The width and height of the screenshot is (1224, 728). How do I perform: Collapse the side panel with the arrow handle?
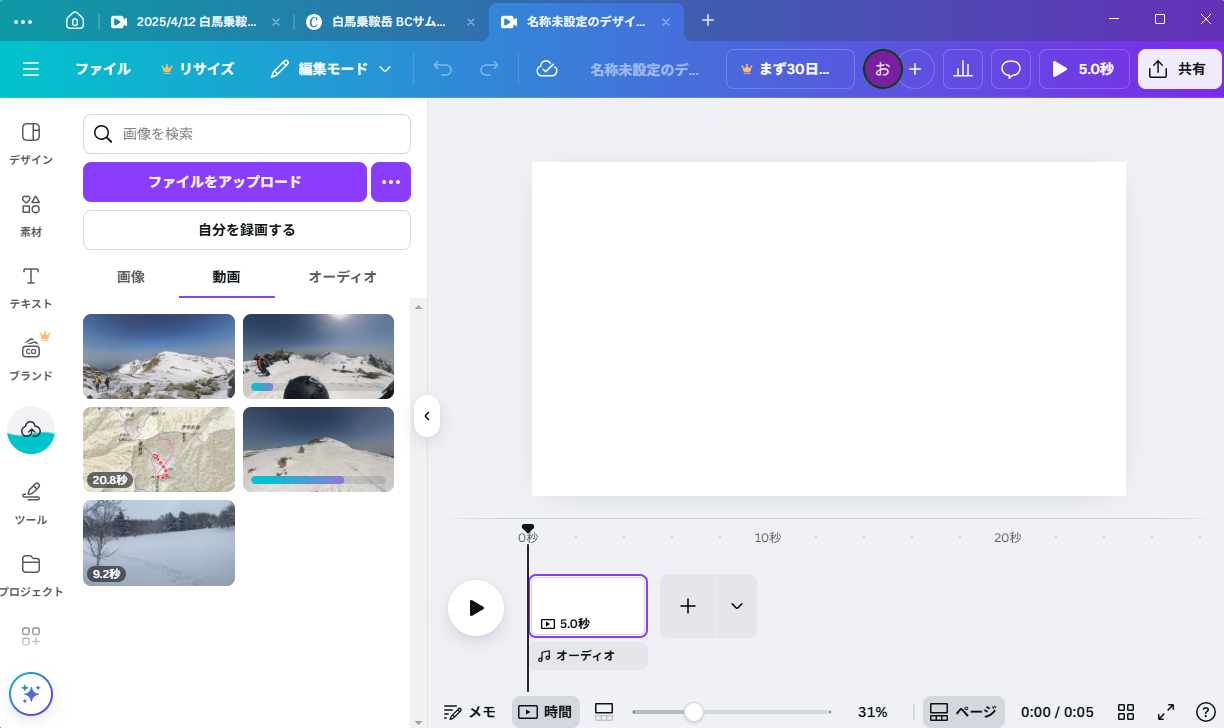[427, 416]
